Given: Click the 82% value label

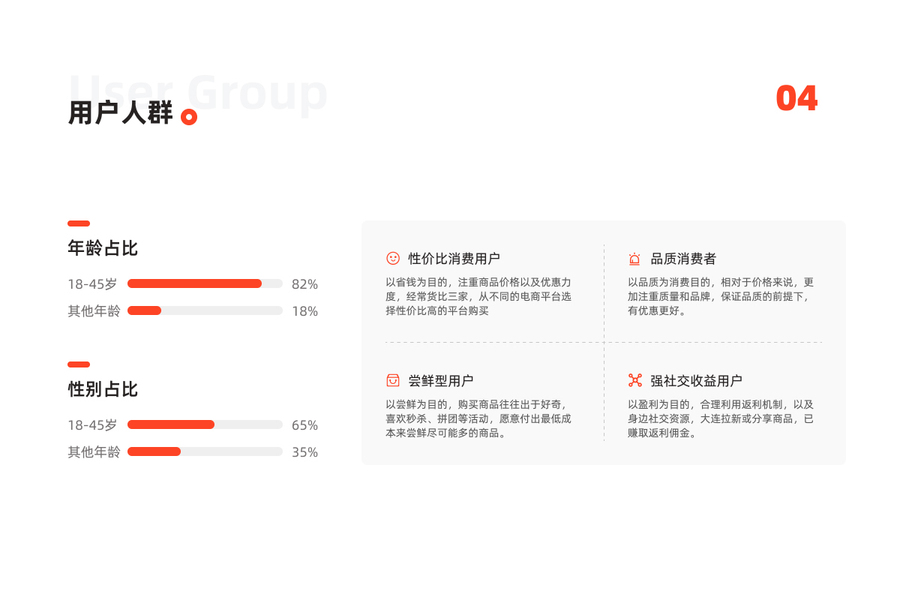Looking at the screenshot, I should click(x=305, y=284).
